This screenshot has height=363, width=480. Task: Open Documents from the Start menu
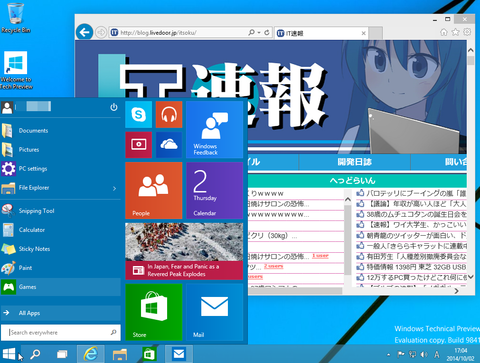[x=60, y=131]
